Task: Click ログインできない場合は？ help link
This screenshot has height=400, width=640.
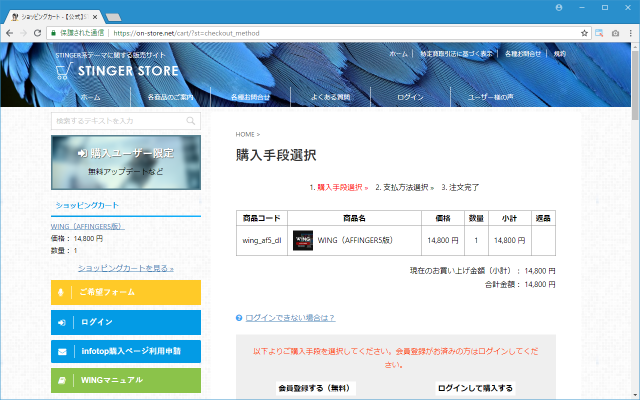Action: (x=290, y=318)
